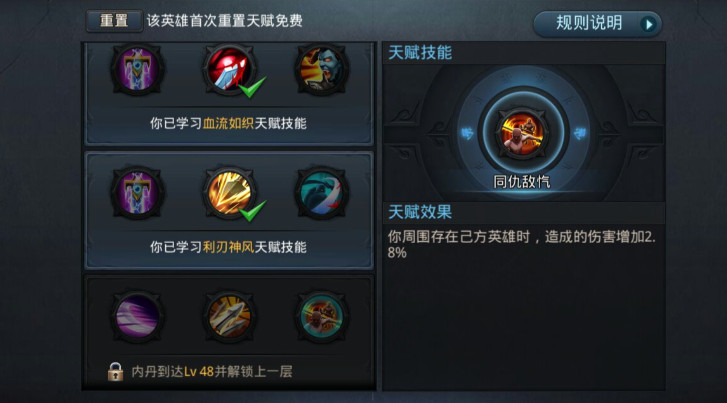Tap the locked teal warrior talent icon

[x=321, y=316]
